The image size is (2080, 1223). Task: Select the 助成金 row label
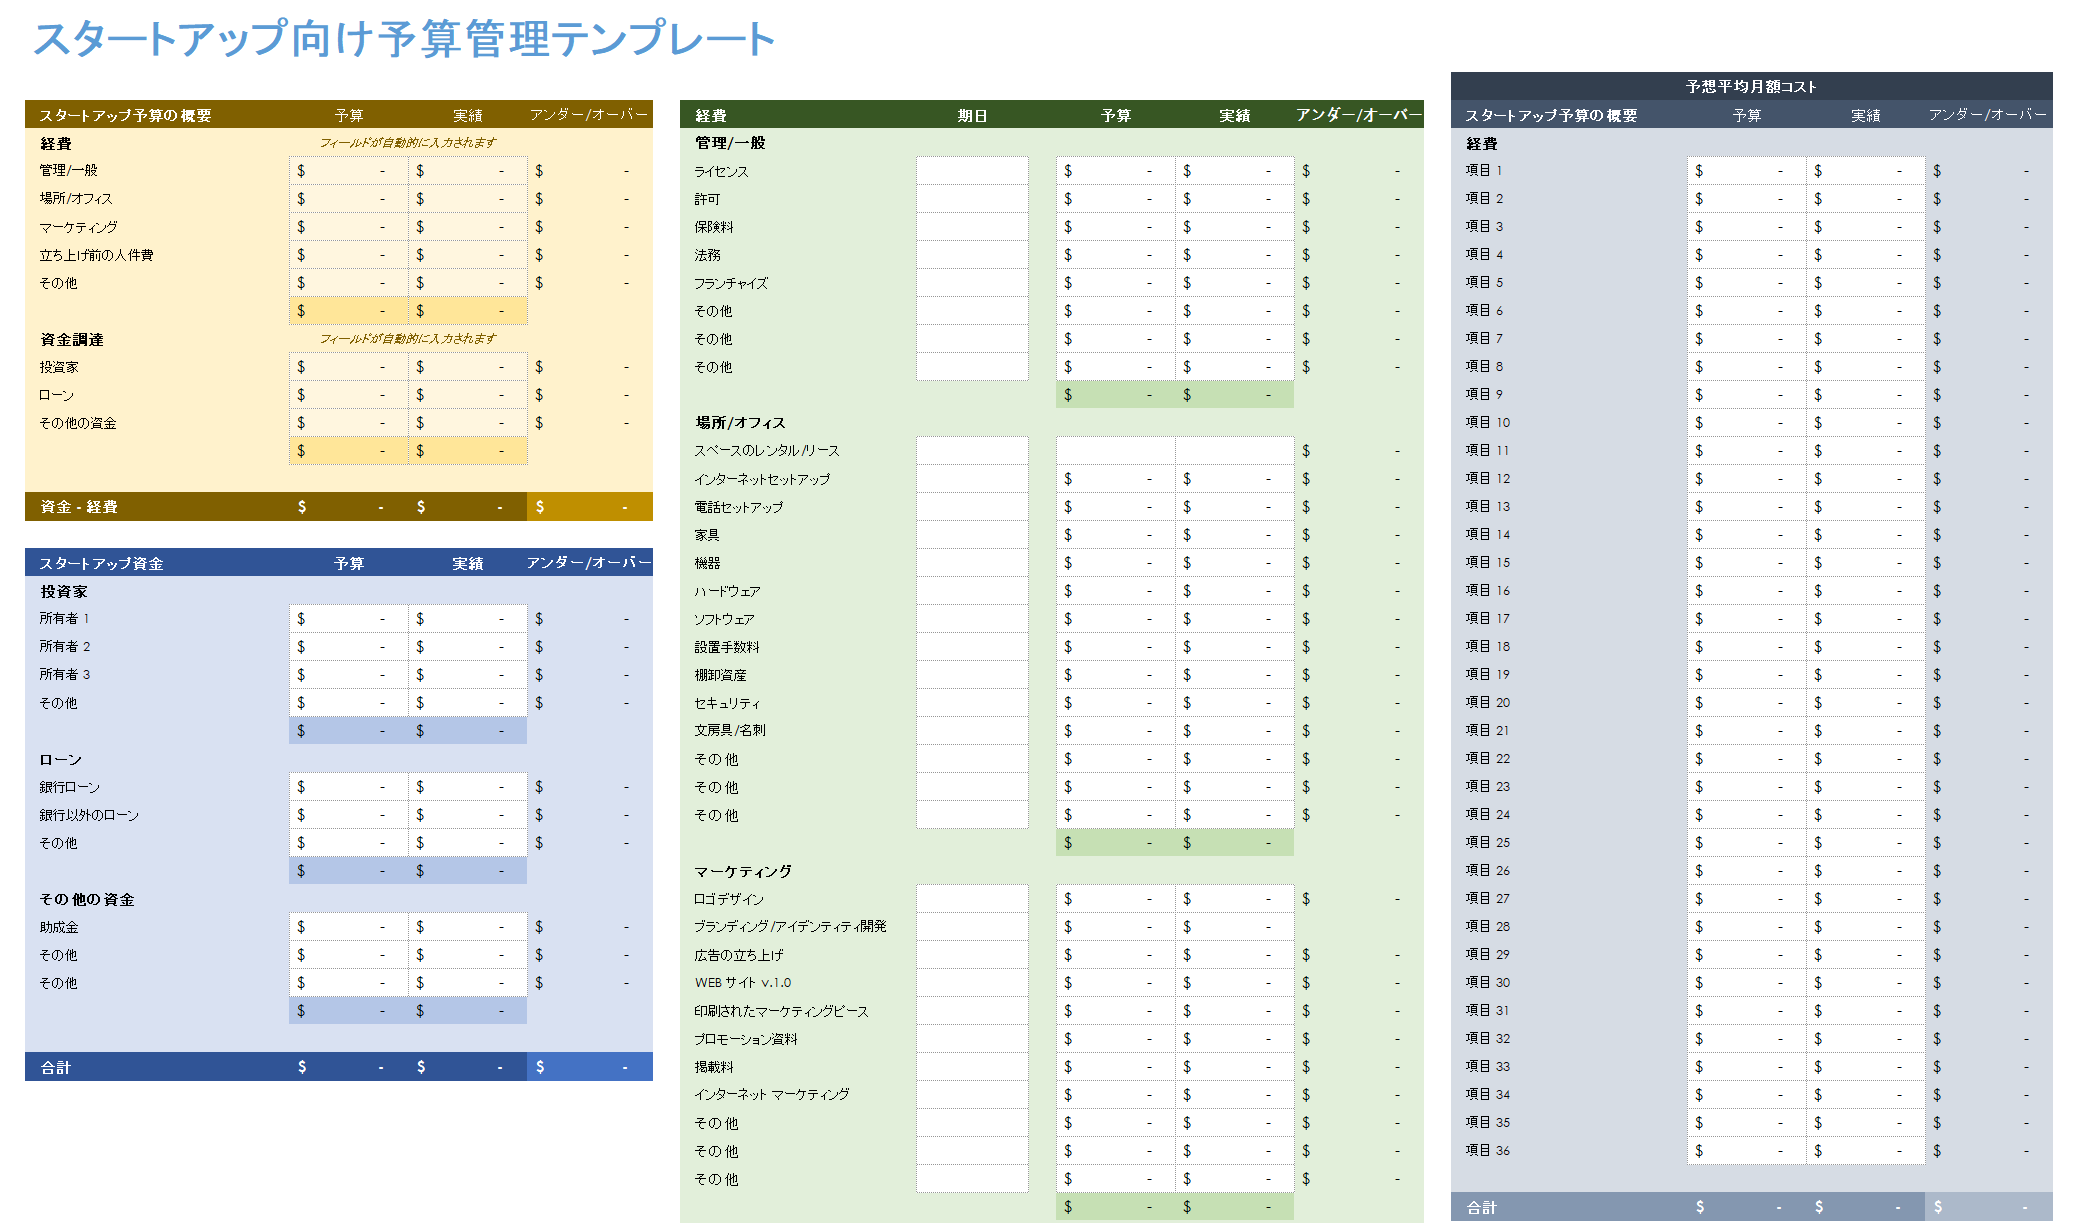point(59,927)
